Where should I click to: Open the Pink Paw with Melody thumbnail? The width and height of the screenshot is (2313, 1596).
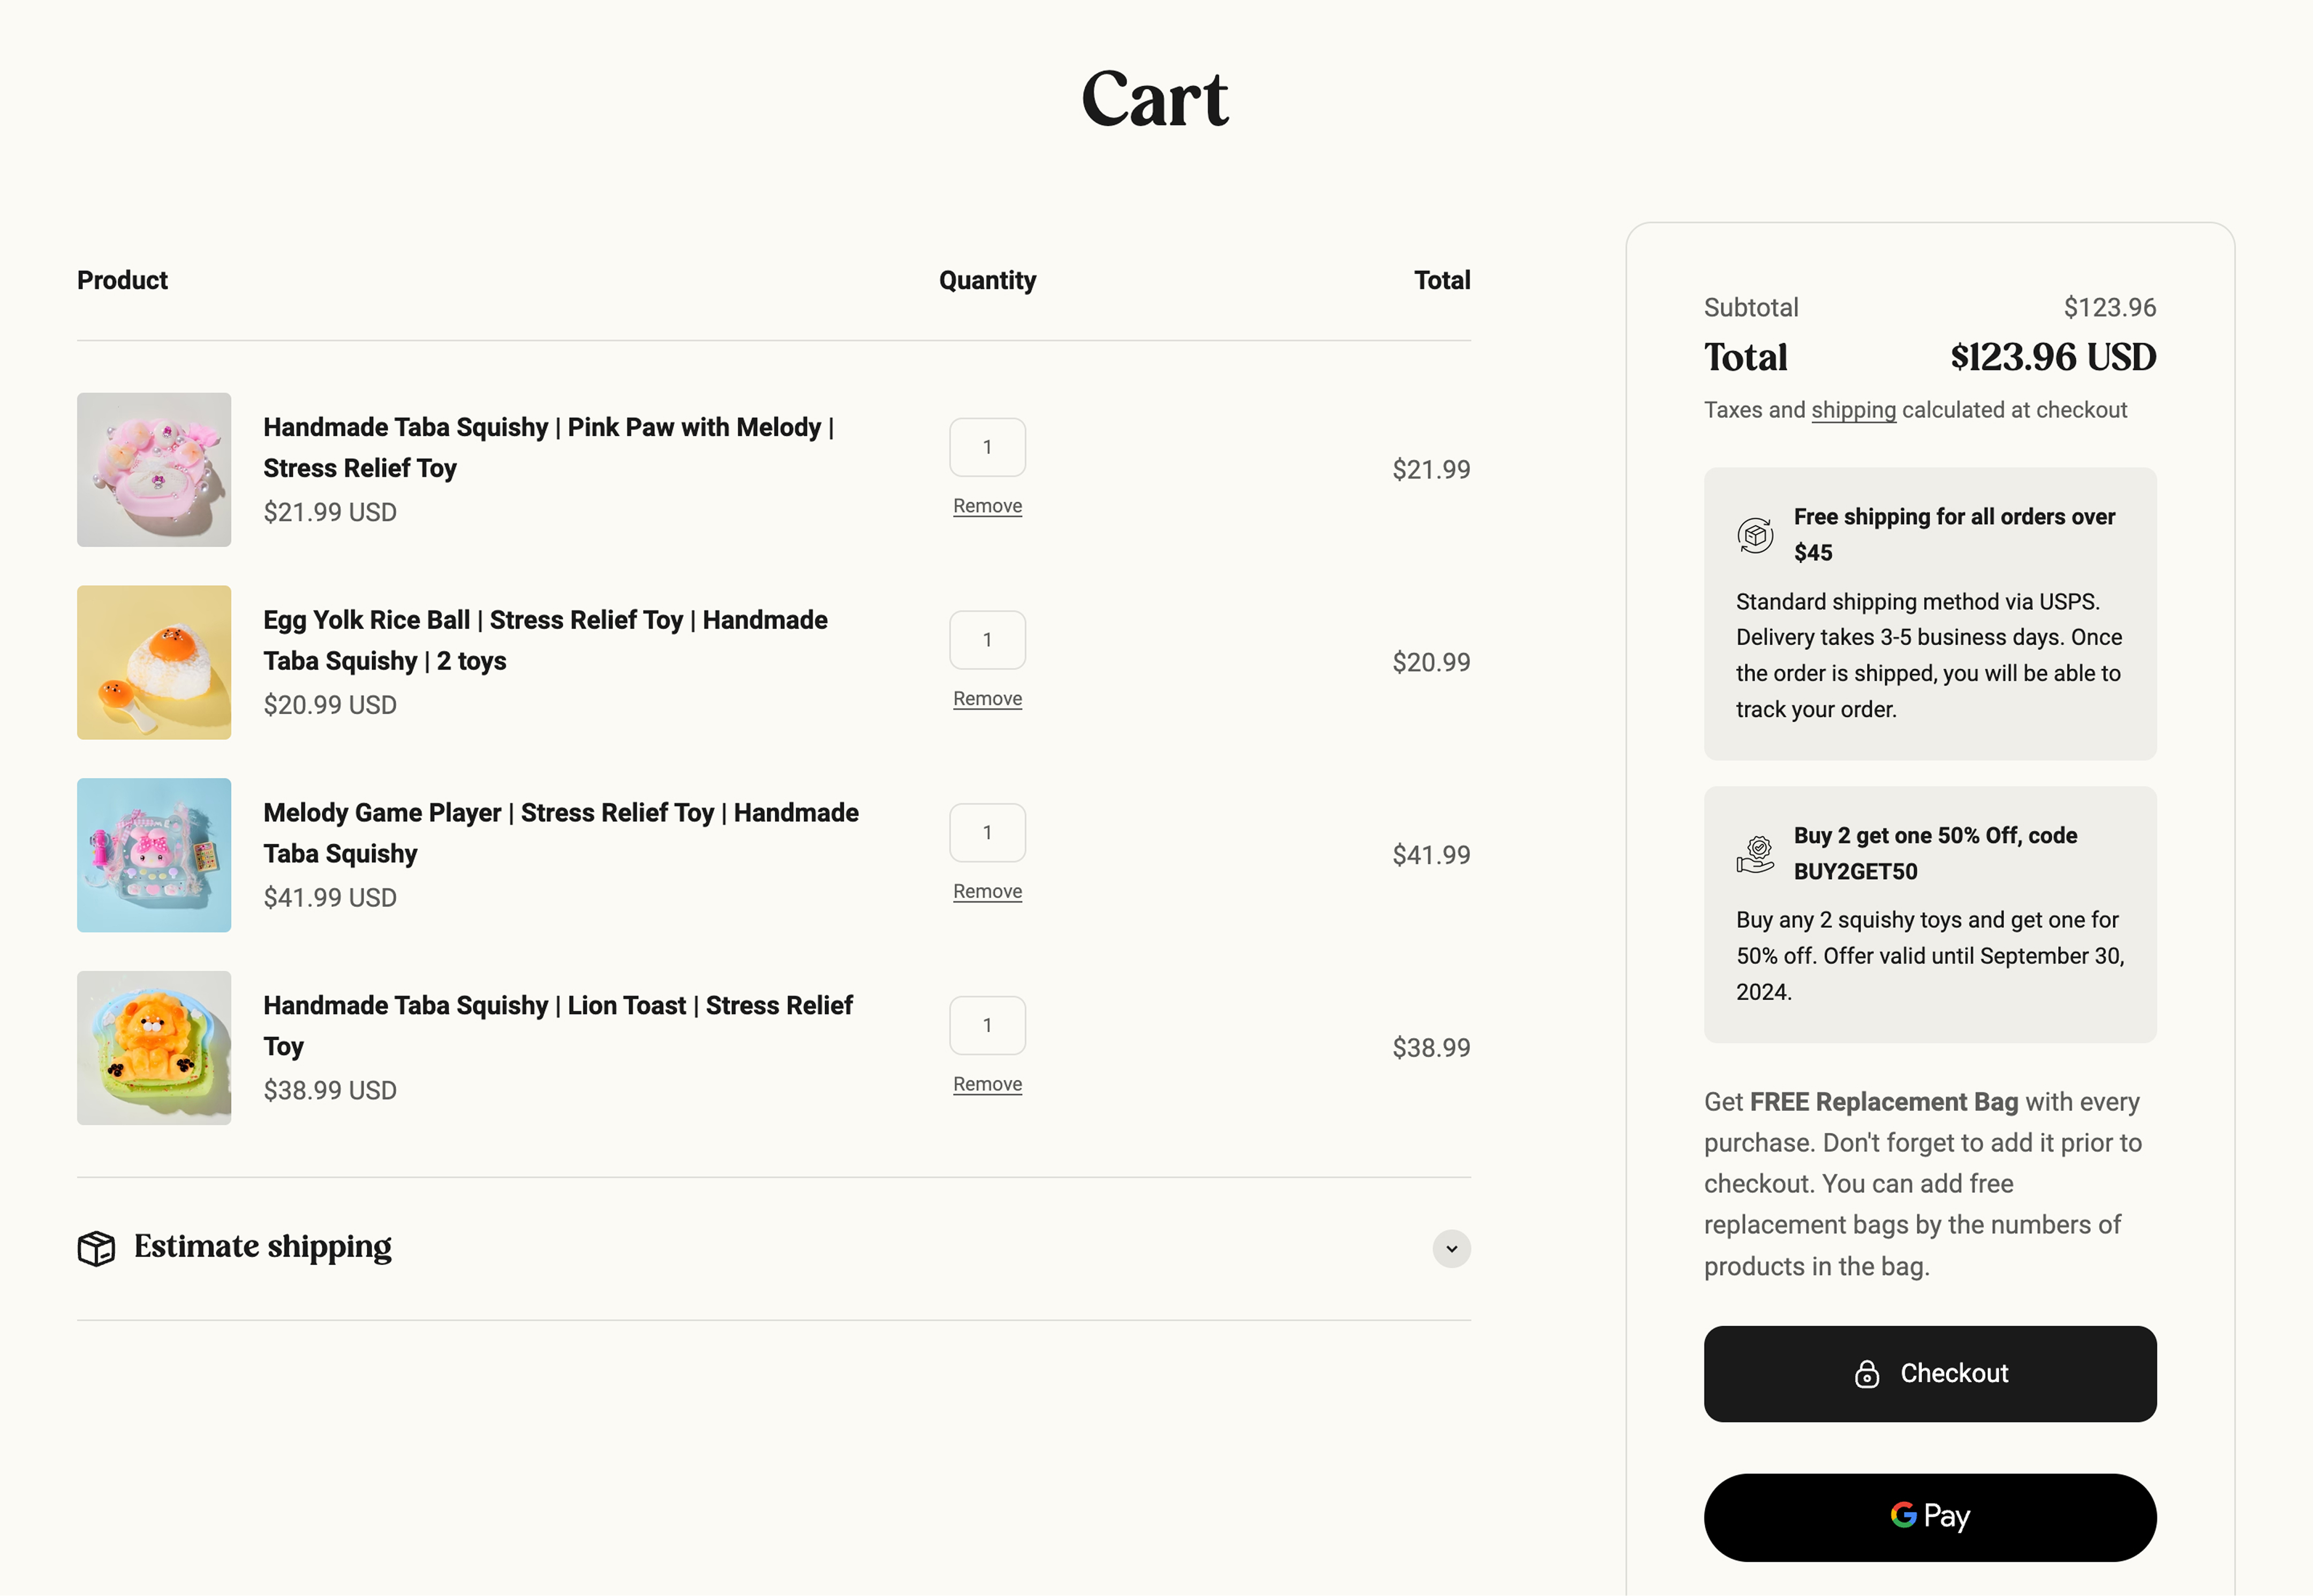[x=154, y=470]
